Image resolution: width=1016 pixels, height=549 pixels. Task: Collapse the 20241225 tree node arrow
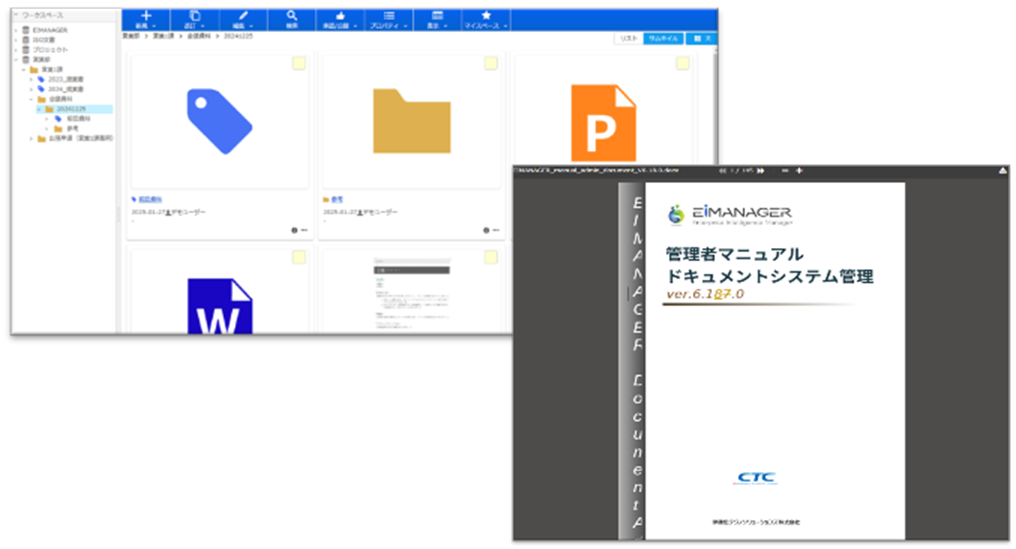coord(39,109)
